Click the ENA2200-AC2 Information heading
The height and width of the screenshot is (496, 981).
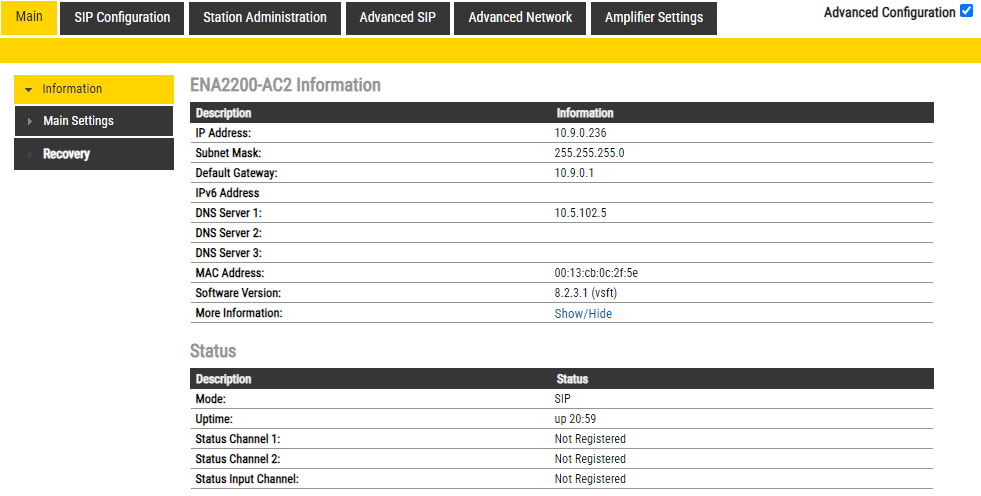(285, 85)
